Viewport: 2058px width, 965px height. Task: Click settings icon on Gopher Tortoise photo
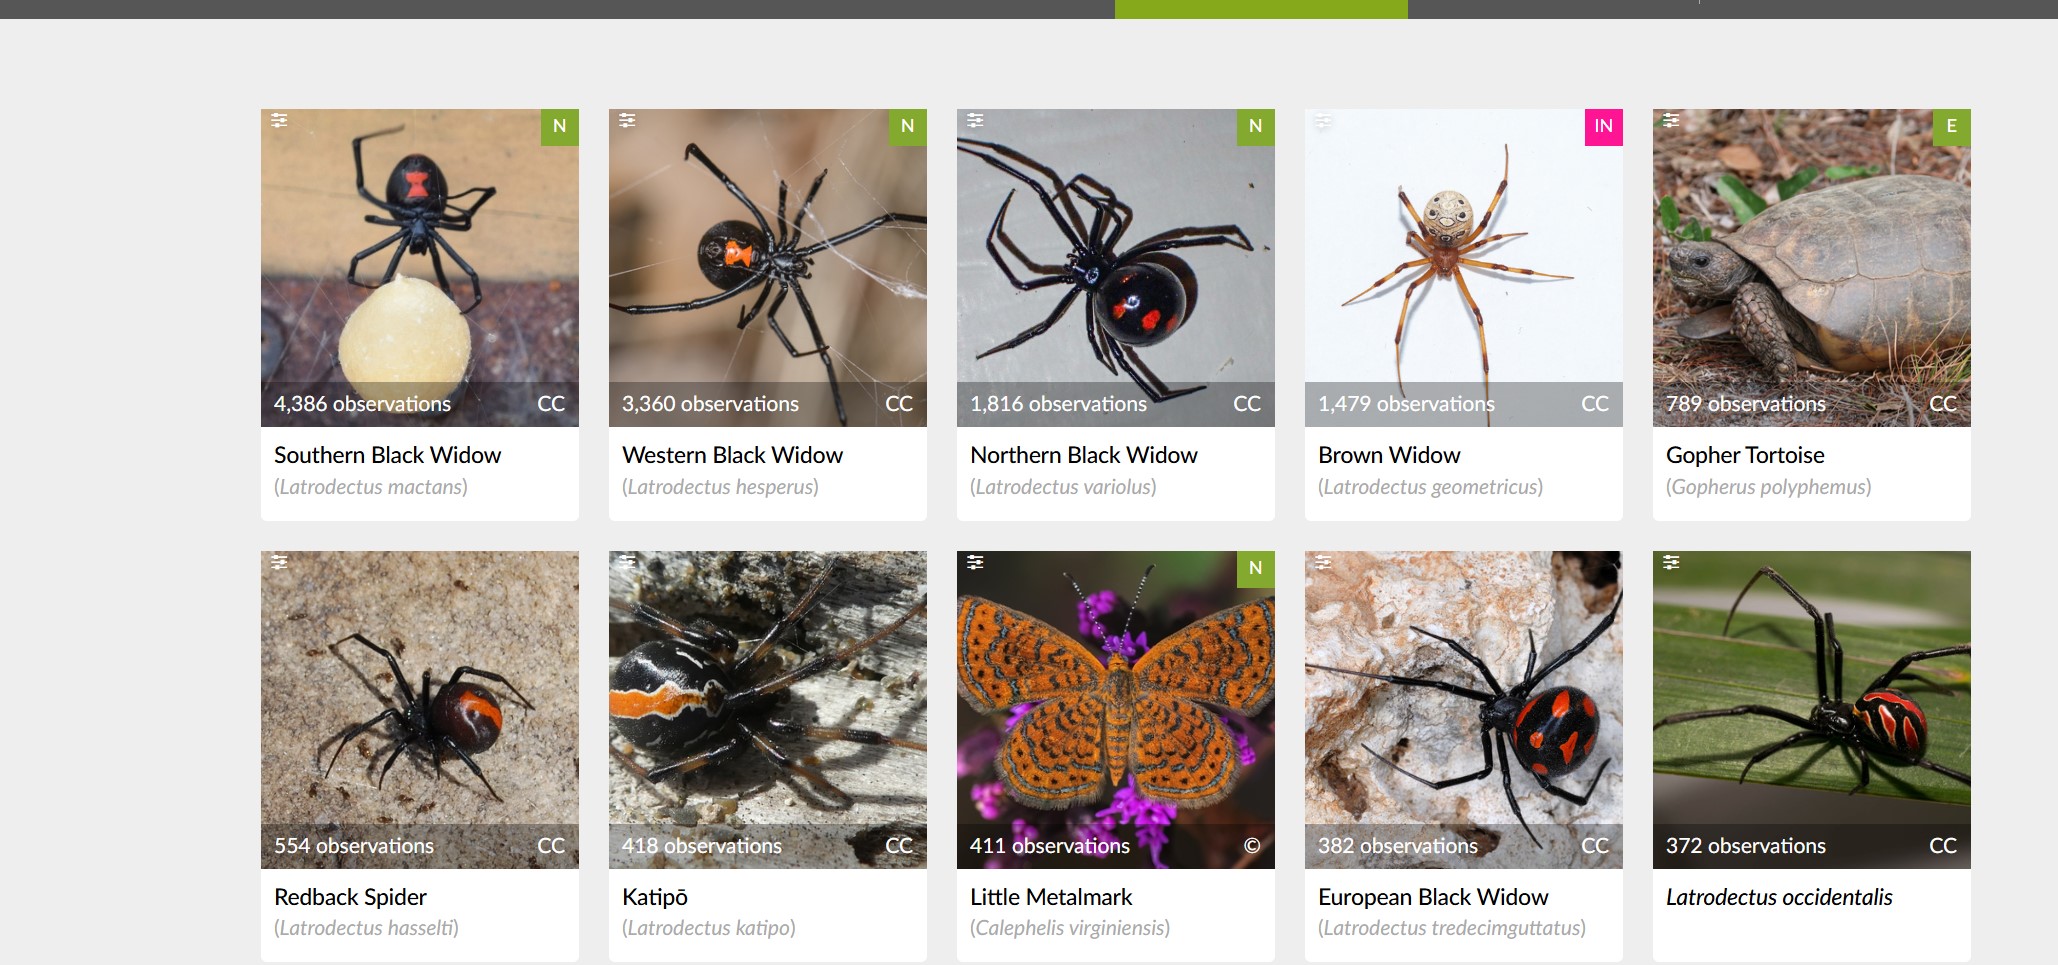[1671, 120]
